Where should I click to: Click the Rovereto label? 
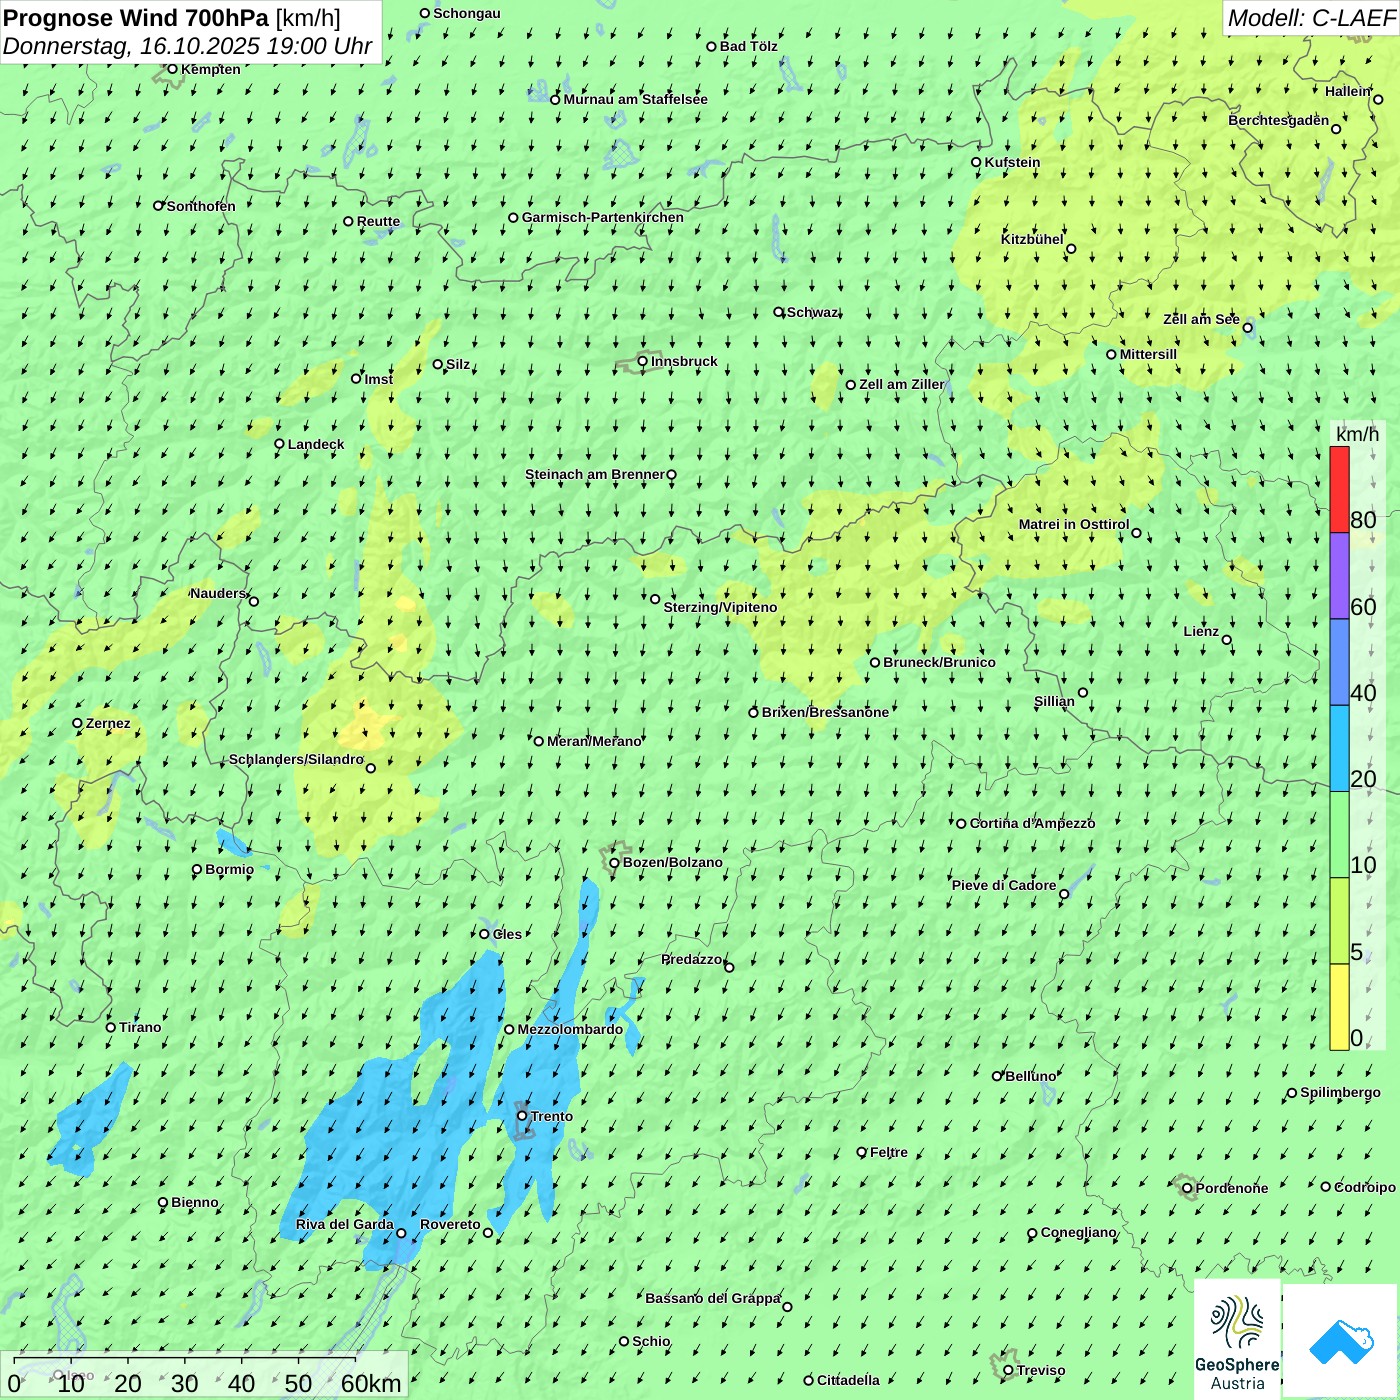[450, 1224]
